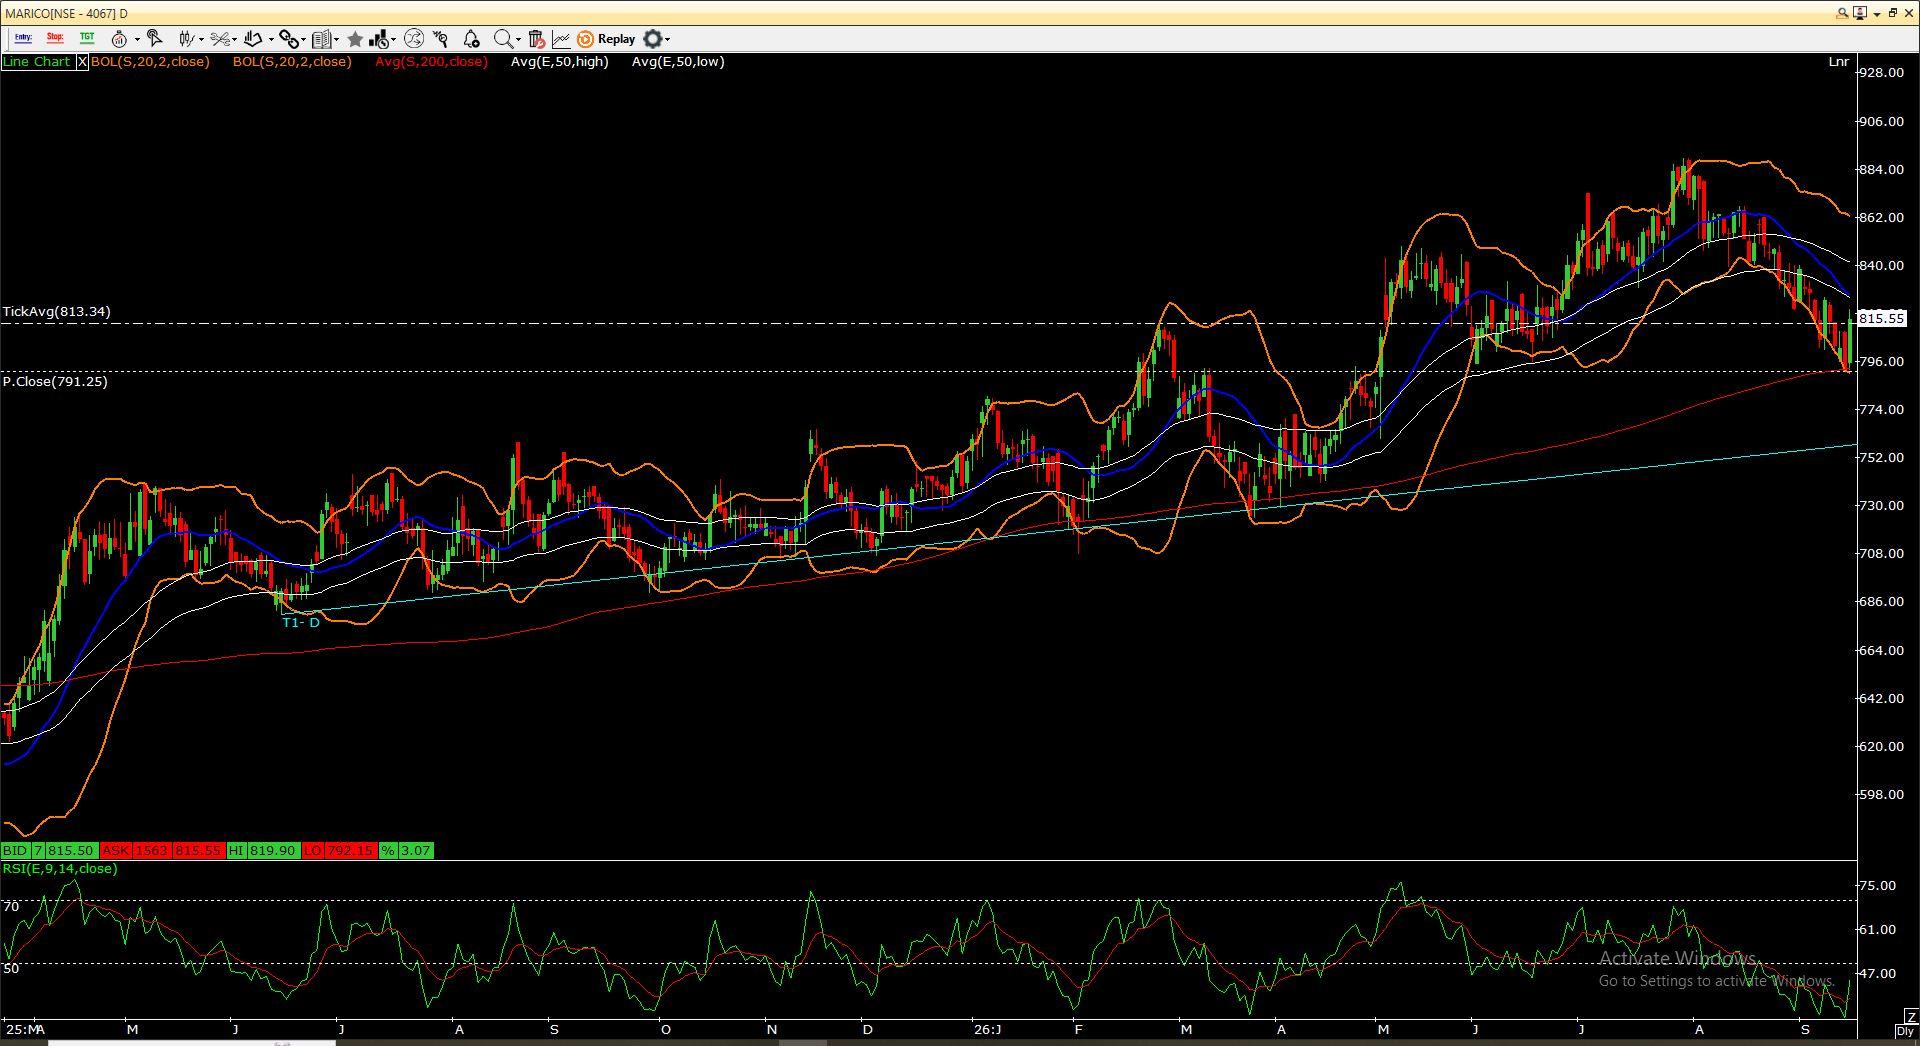Click the monitor profile icon in title bar
Image resolution: width=1920 pixels, height=1046 pixels.
click(x=1860, y=13)
